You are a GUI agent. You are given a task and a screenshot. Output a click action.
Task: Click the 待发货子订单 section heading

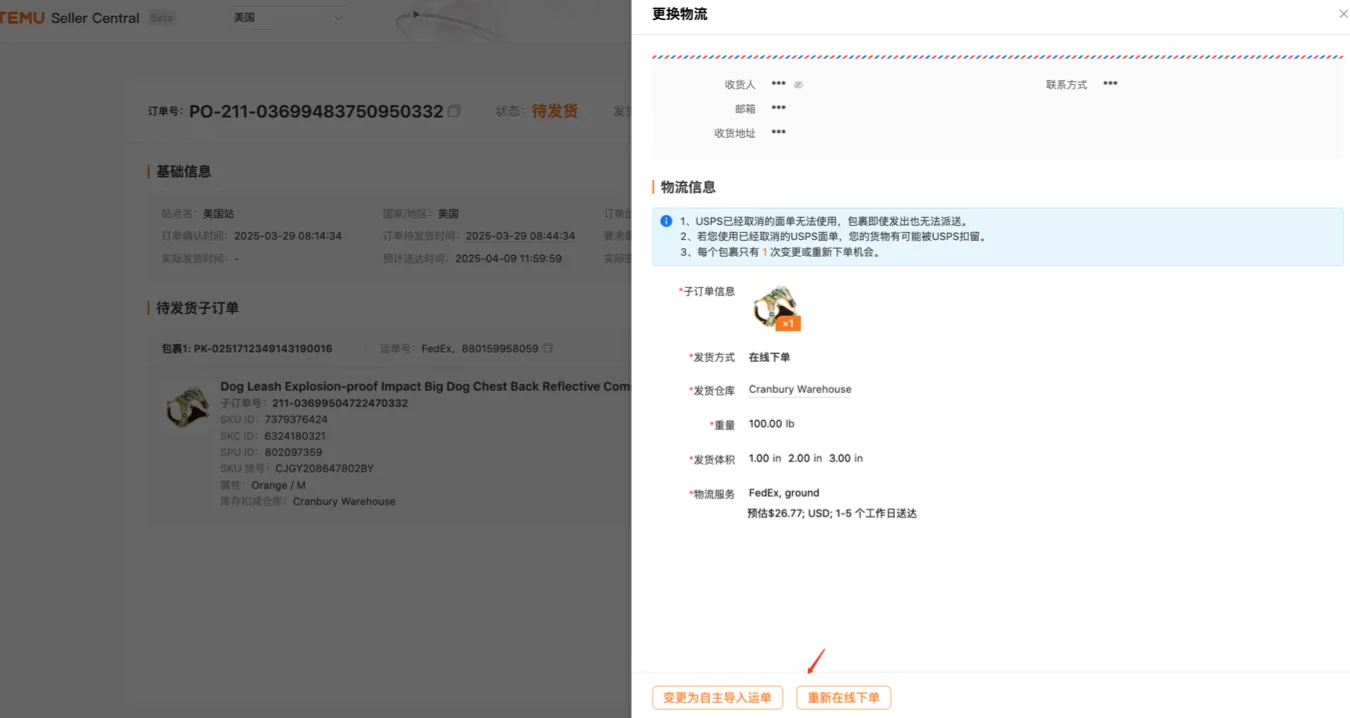click(197, 308)
